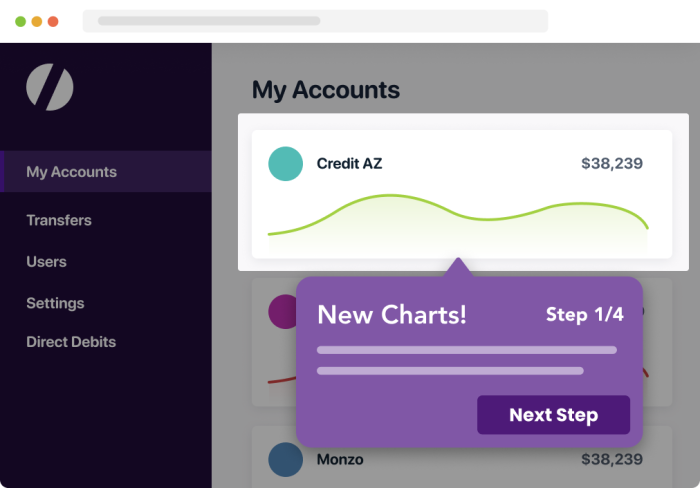The image size is (700, 488).
Task: Click the magenta account icon behind the tooltip
Action: [x=283, y=312]
